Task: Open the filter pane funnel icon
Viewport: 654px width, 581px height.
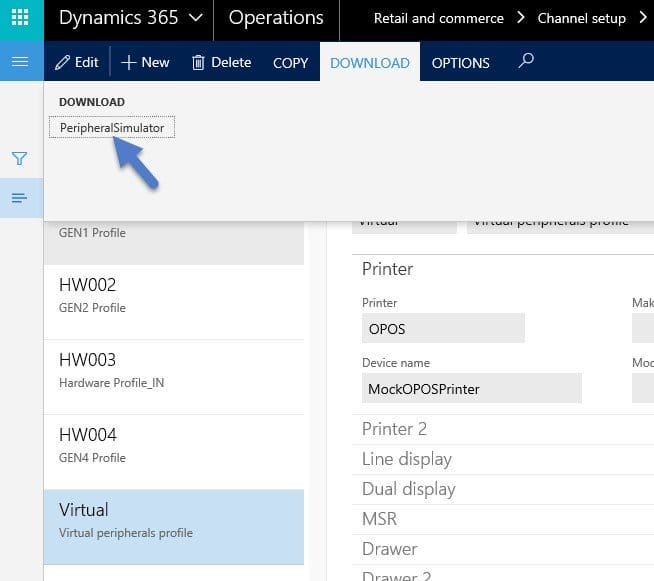Action: 19,158
